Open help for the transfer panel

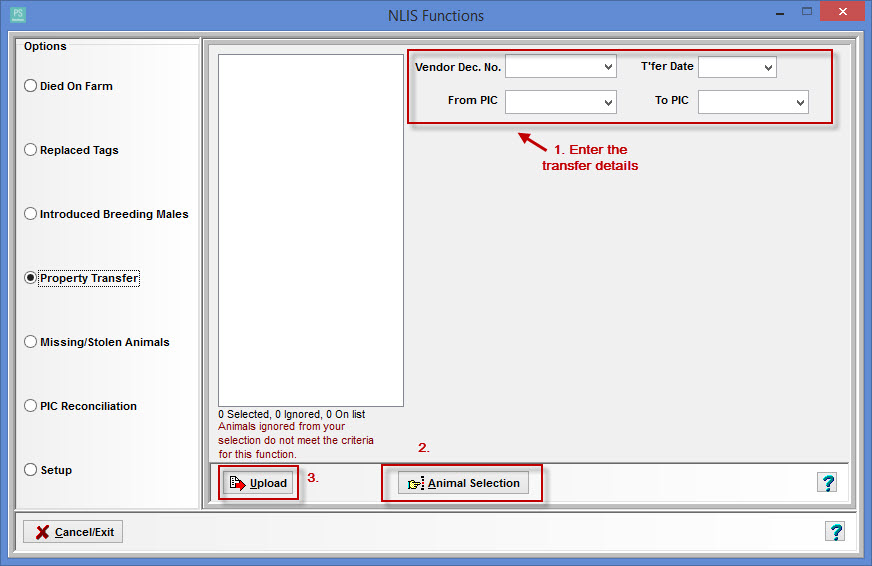click(x=827, y=483)
